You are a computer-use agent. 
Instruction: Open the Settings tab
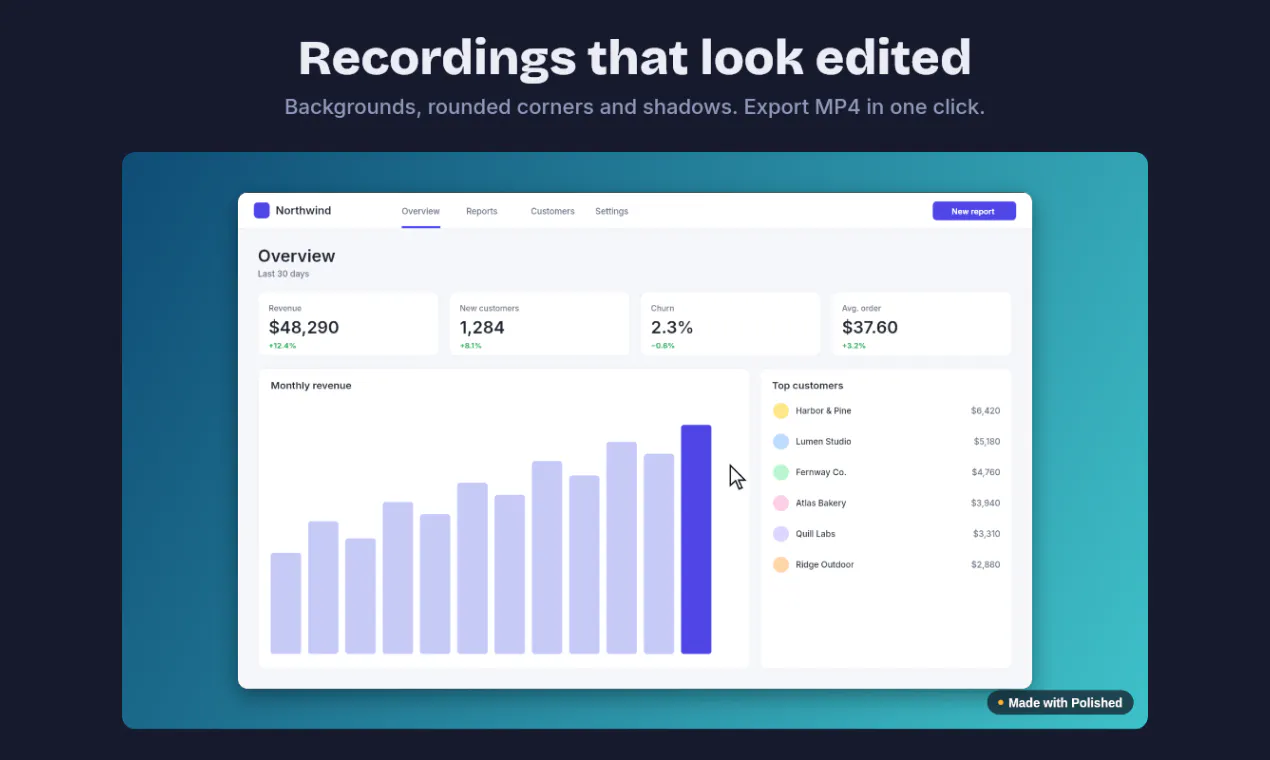[x=612, y=211]
